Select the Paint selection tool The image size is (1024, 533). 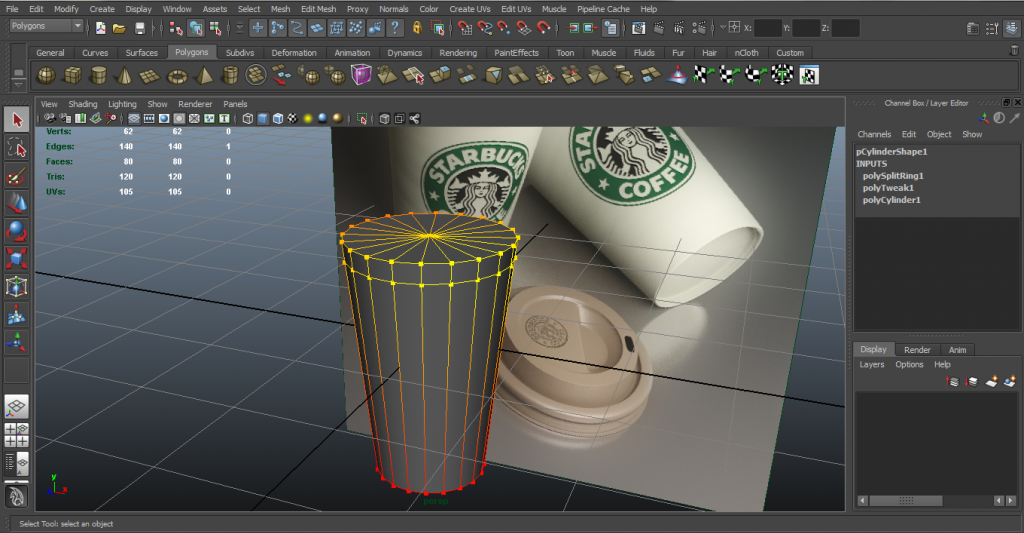coord(17,177)
